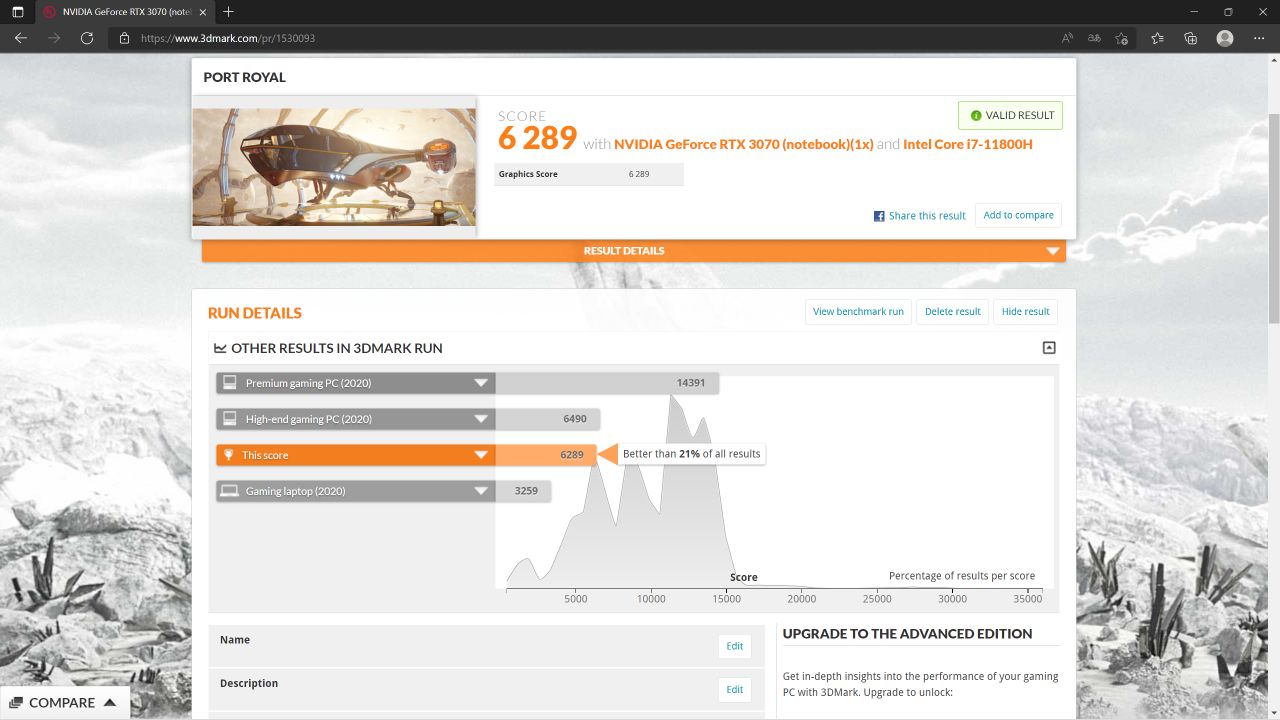Image resolution: width=1280 pixels, height=720 pixels.
Task: Click the Delete result button
Action: (952, 311)
